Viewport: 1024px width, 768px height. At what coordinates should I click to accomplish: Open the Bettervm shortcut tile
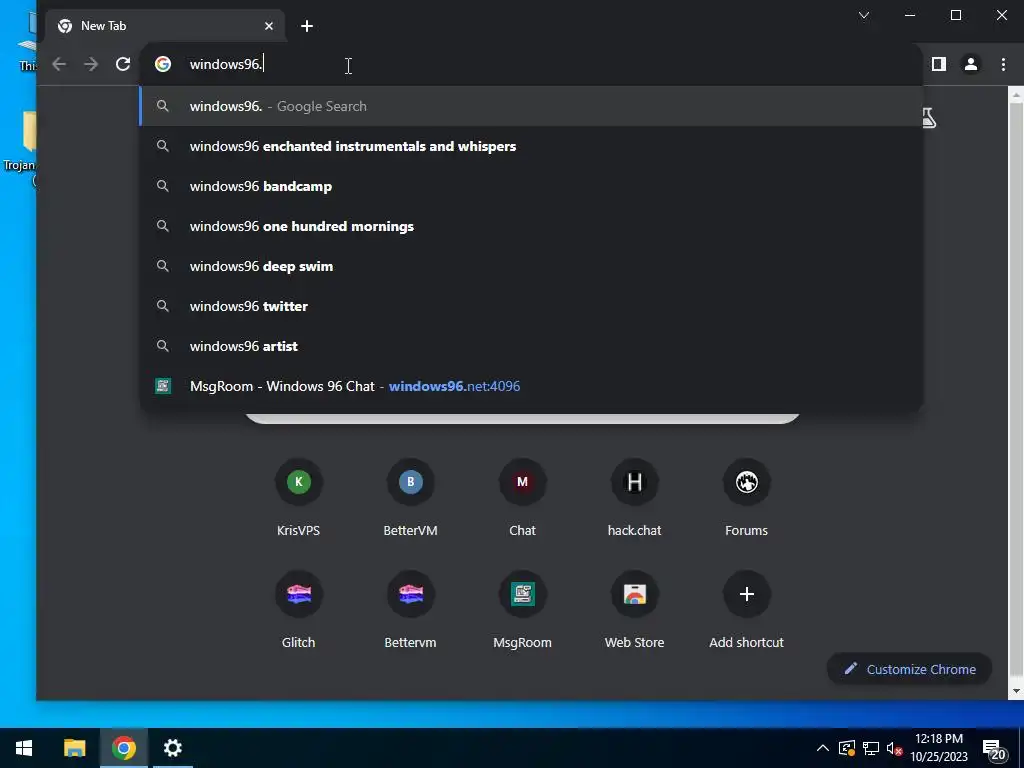point(410,610)
